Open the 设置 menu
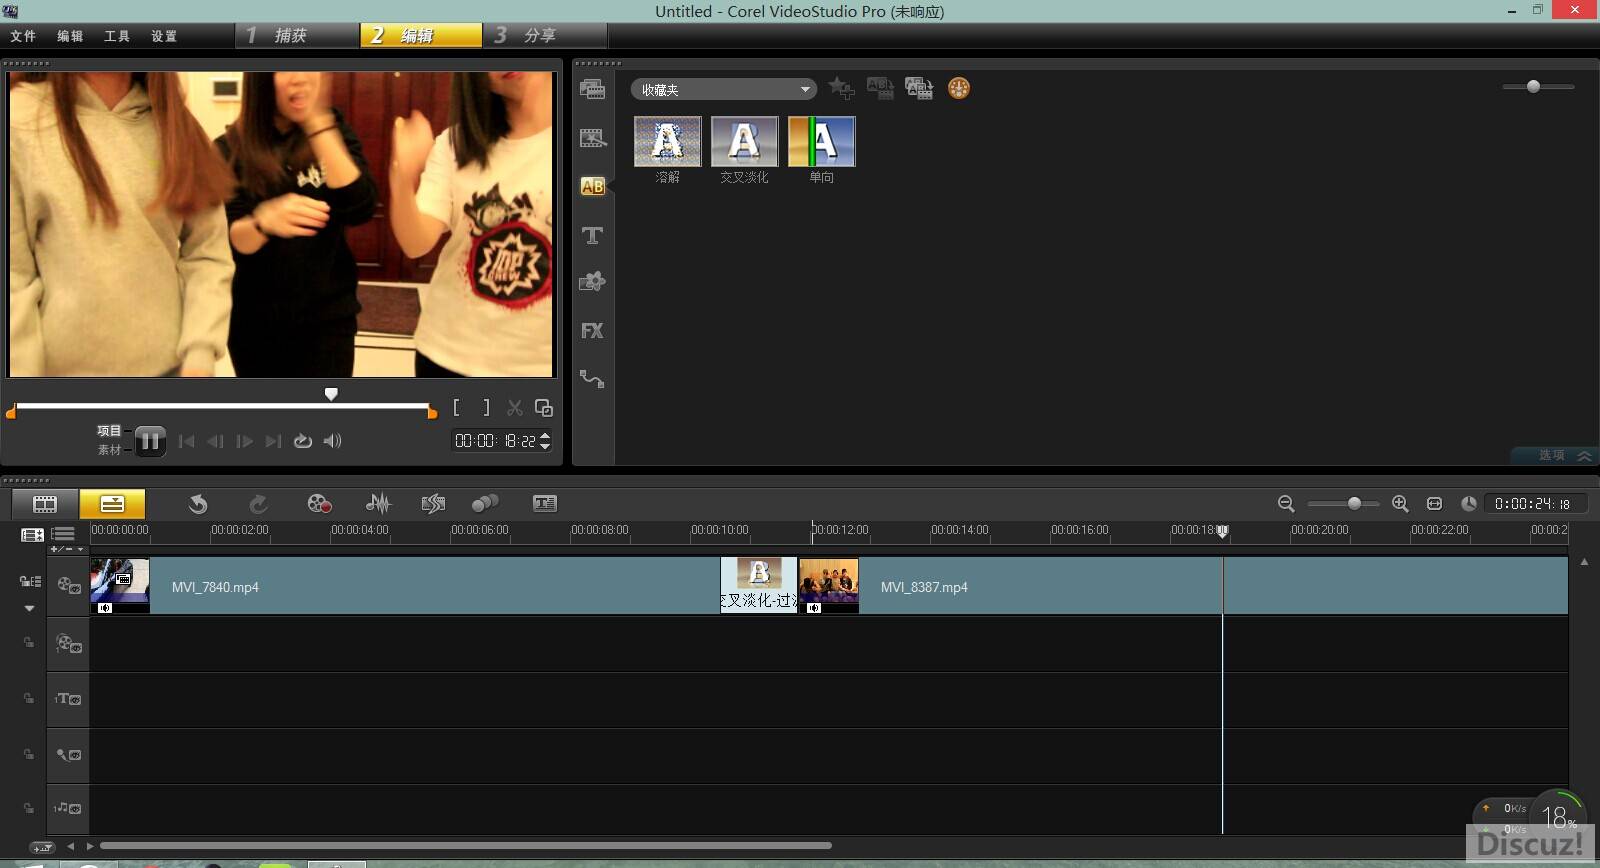 point(164,36)
